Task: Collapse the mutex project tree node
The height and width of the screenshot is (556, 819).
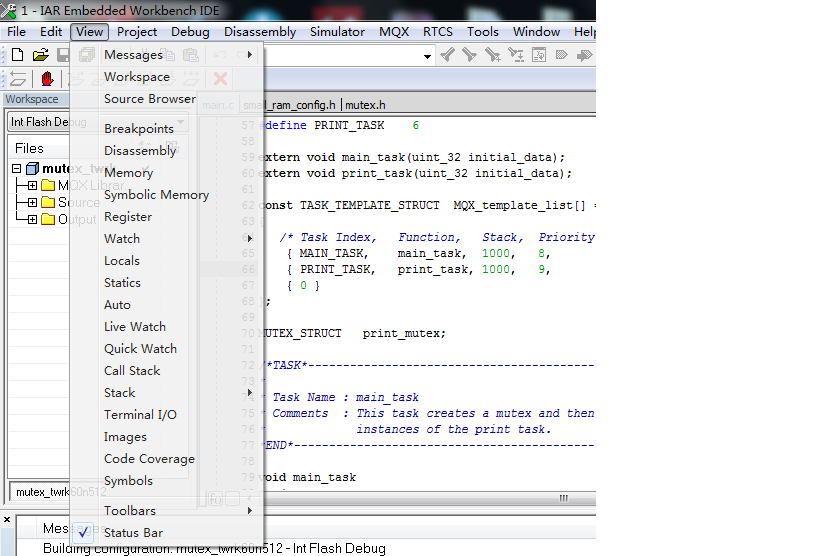Action: [16, 168]
